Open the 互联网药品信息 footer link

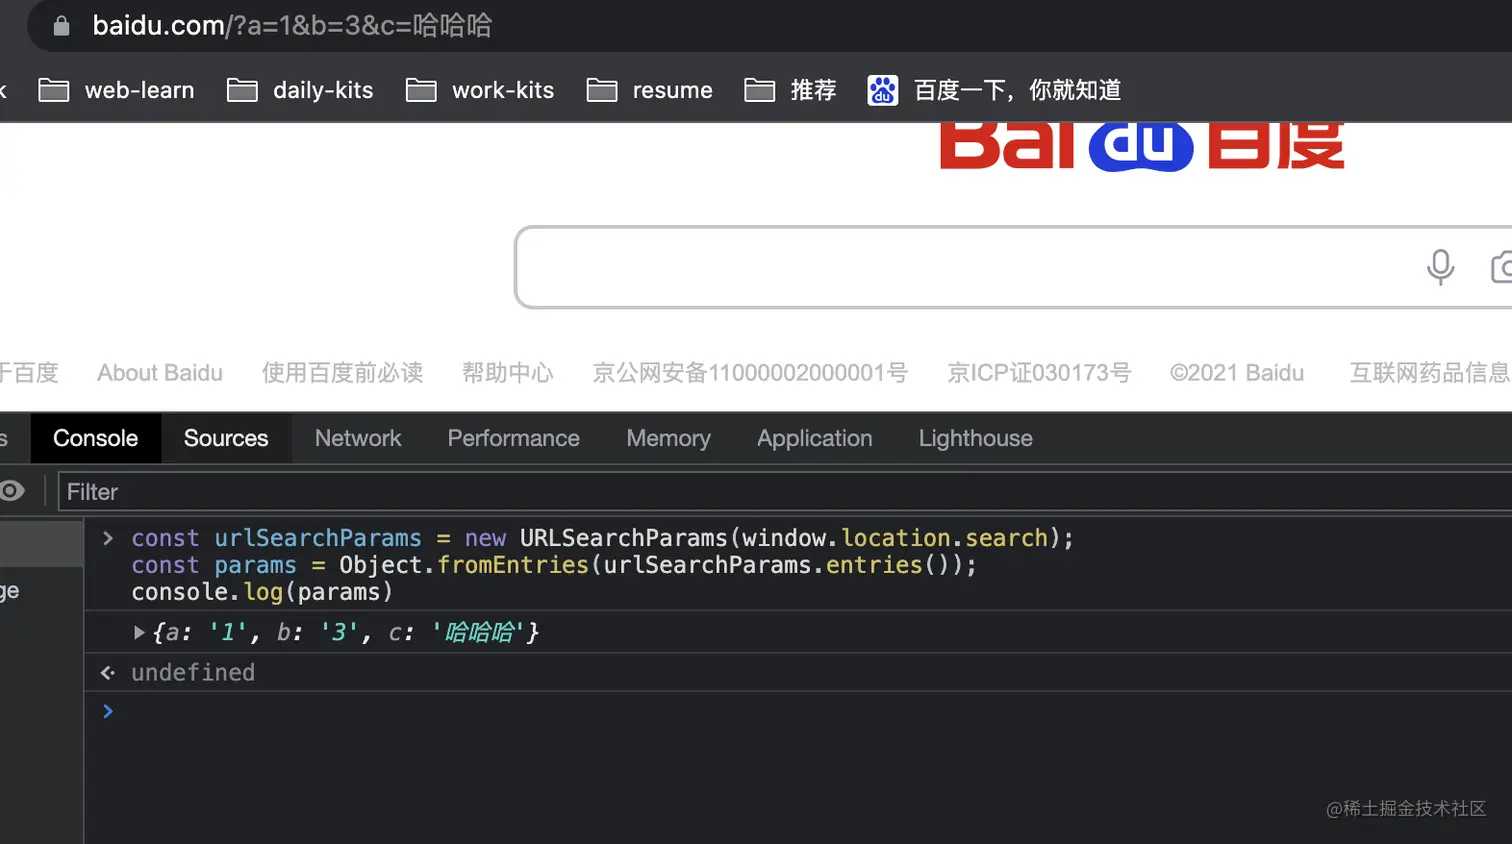[1430, 373]
